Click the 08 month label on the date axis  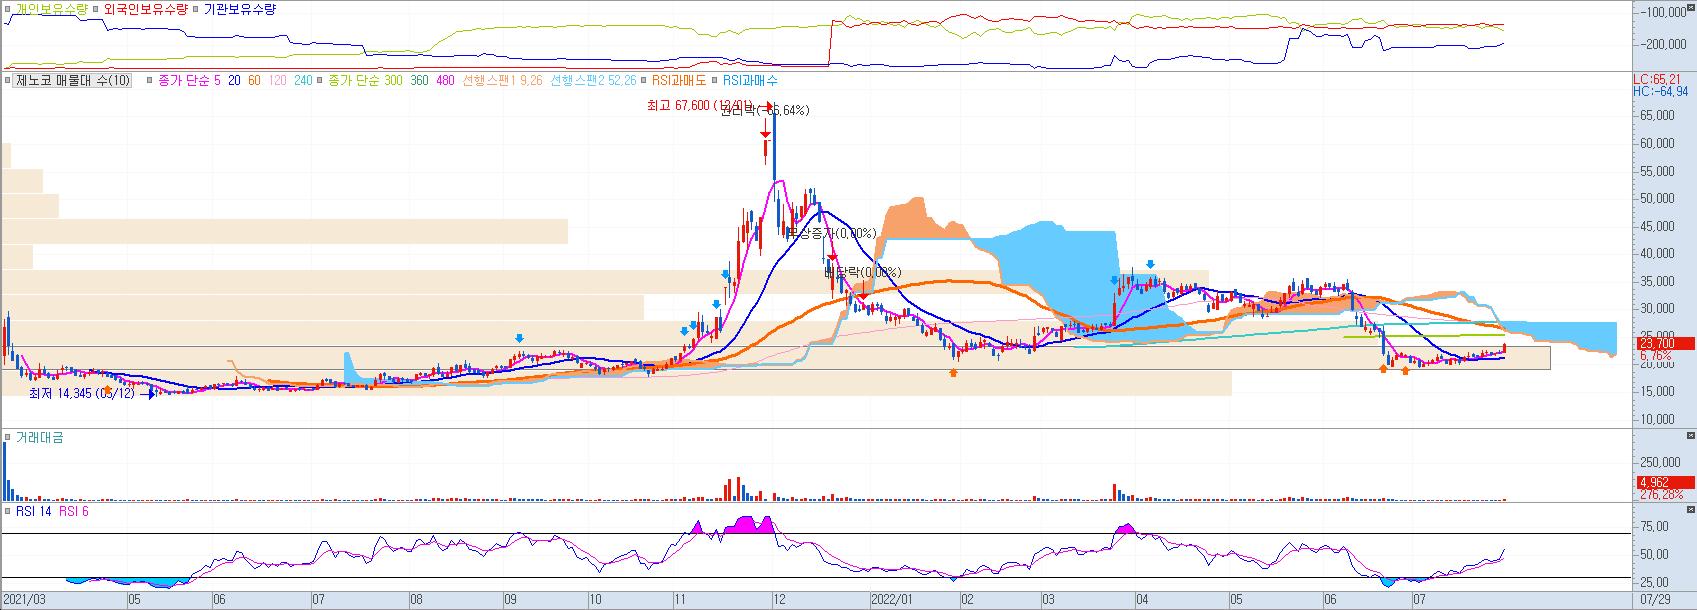417,600
